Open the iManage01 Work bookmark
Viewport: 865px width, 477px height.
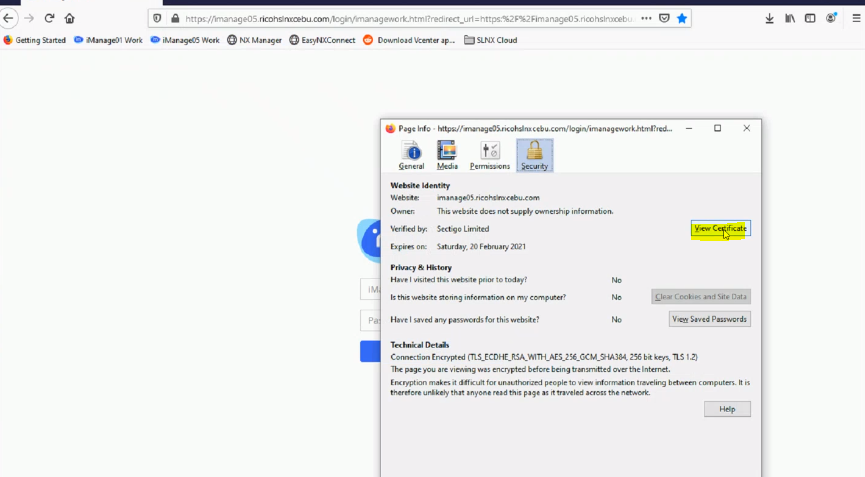point(108,40)
